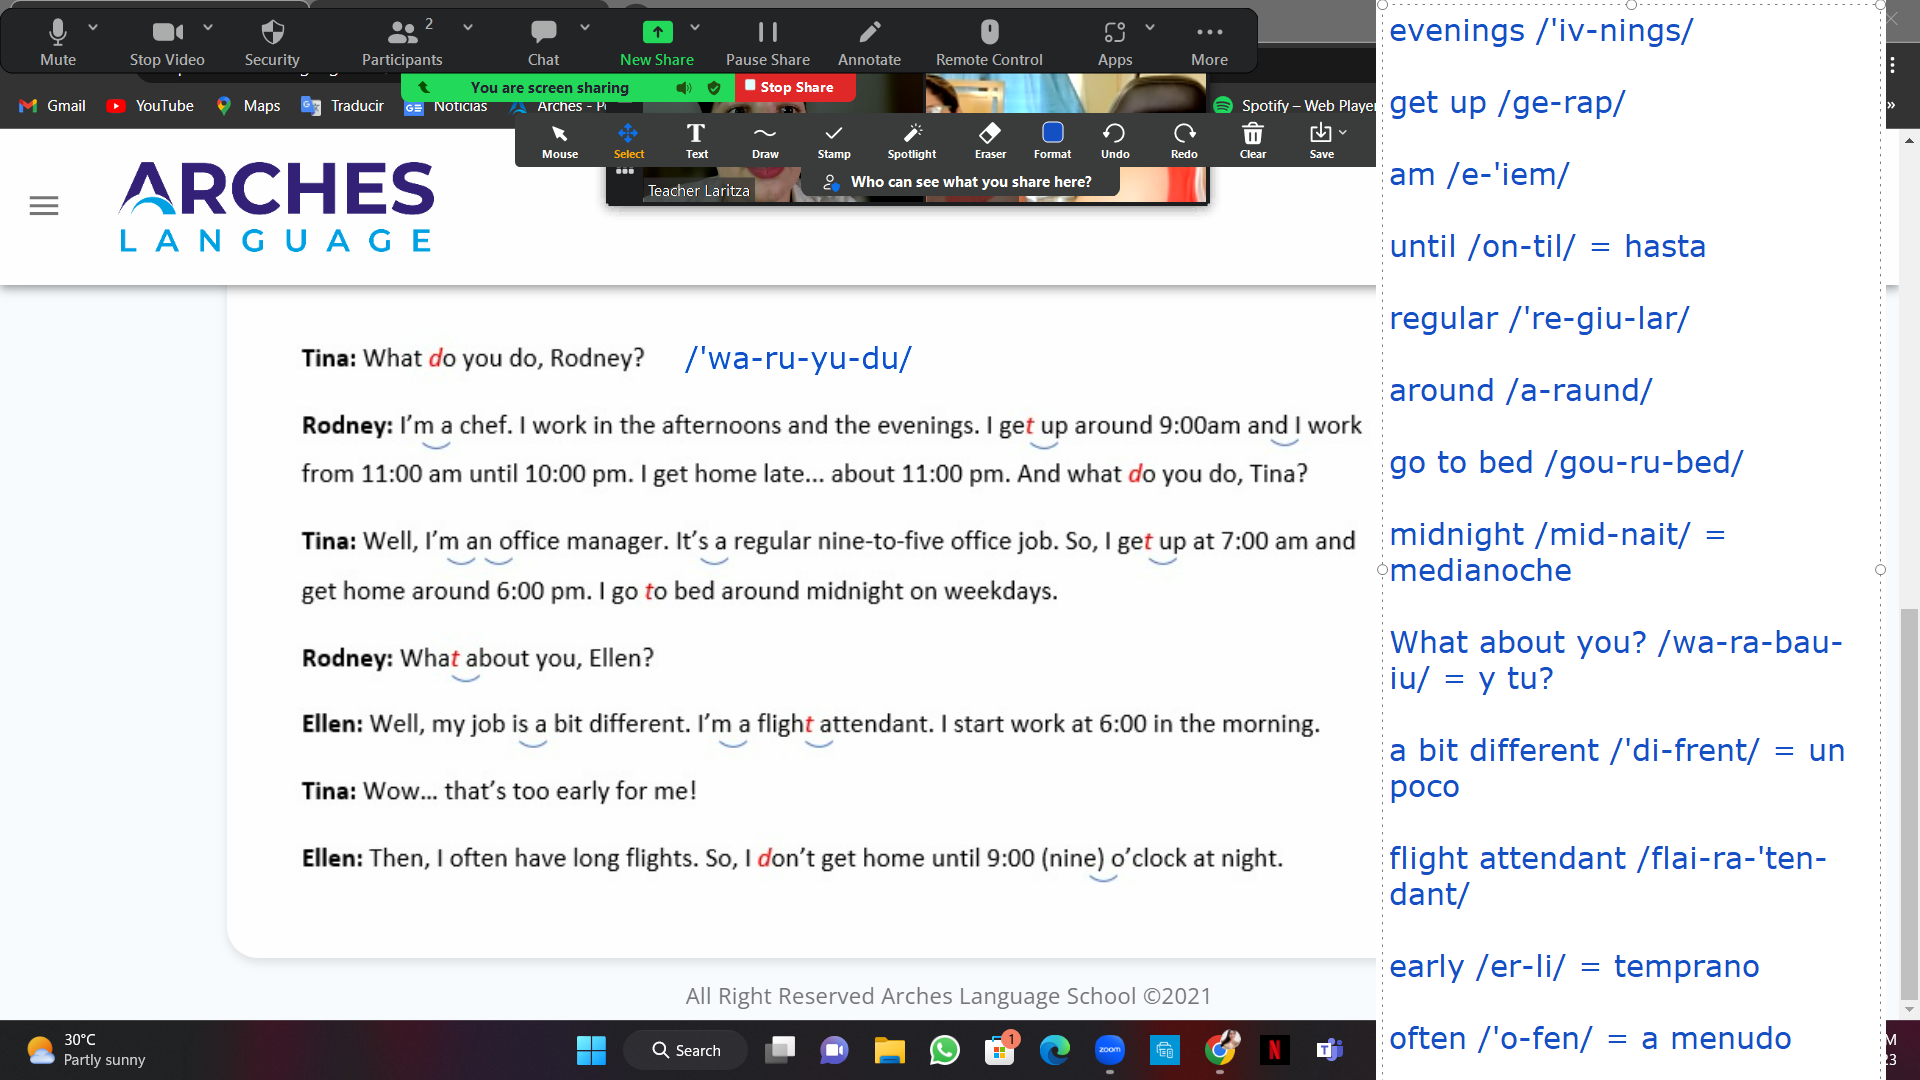The width and height of the screenshot is (1920, 1080).
Task: Expand the arrow next to Save
Action: 1343,132
